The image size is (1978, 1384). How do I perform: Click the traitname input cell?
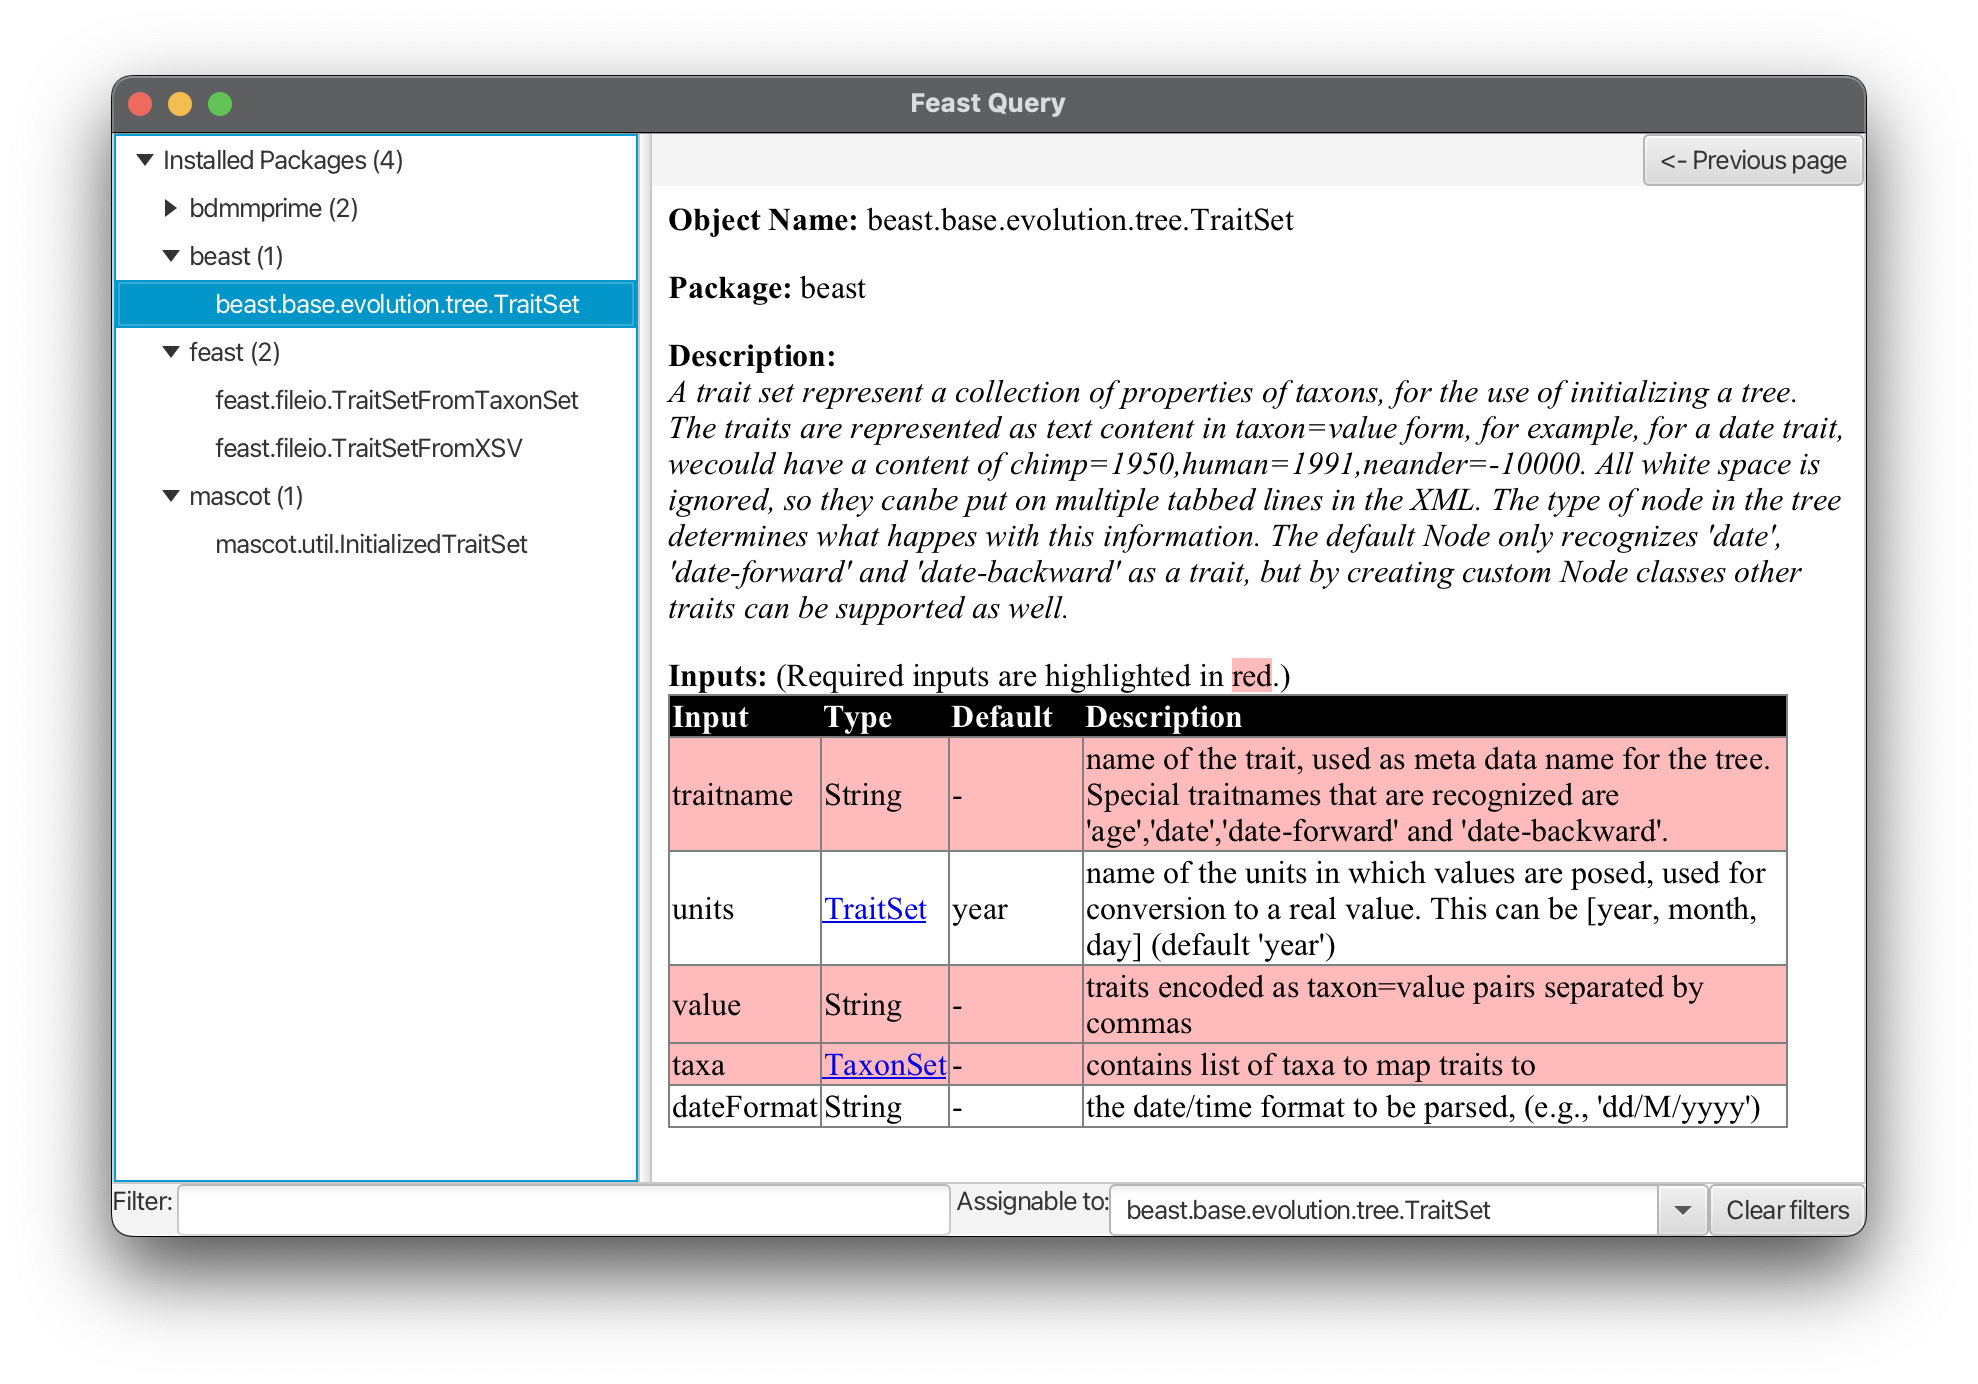(745, 795)
